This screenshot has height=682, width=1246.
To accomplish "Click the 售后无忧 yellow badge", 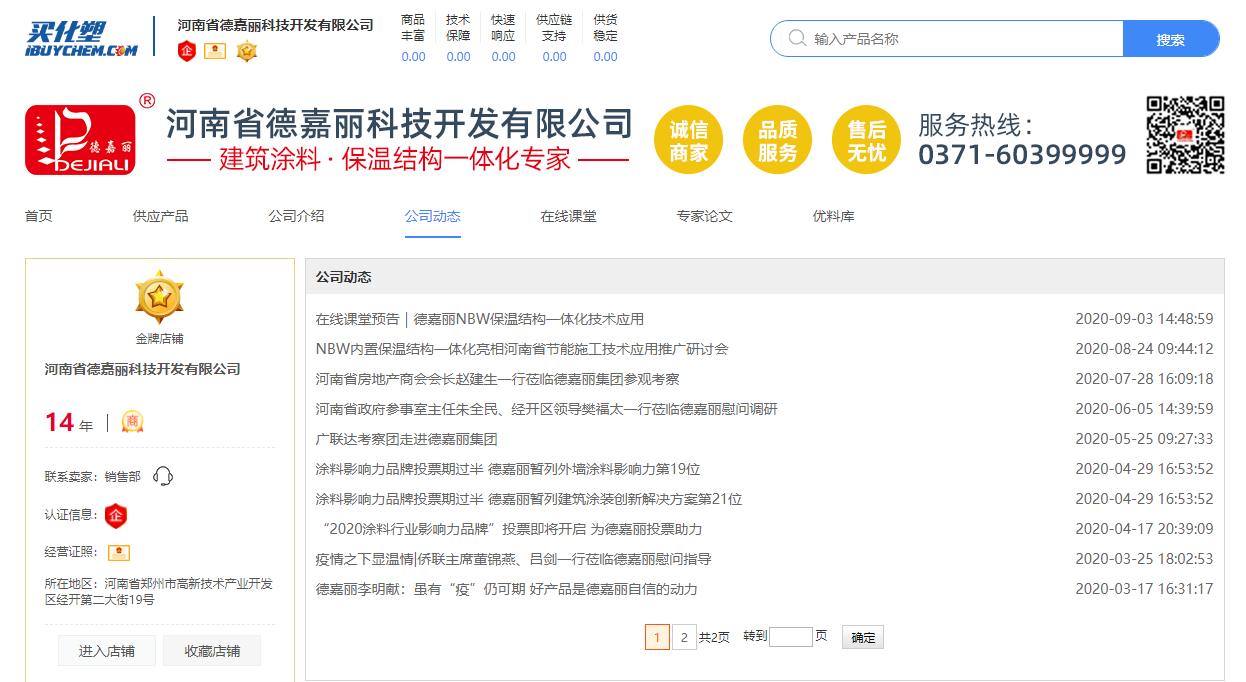I will point(866,140).
